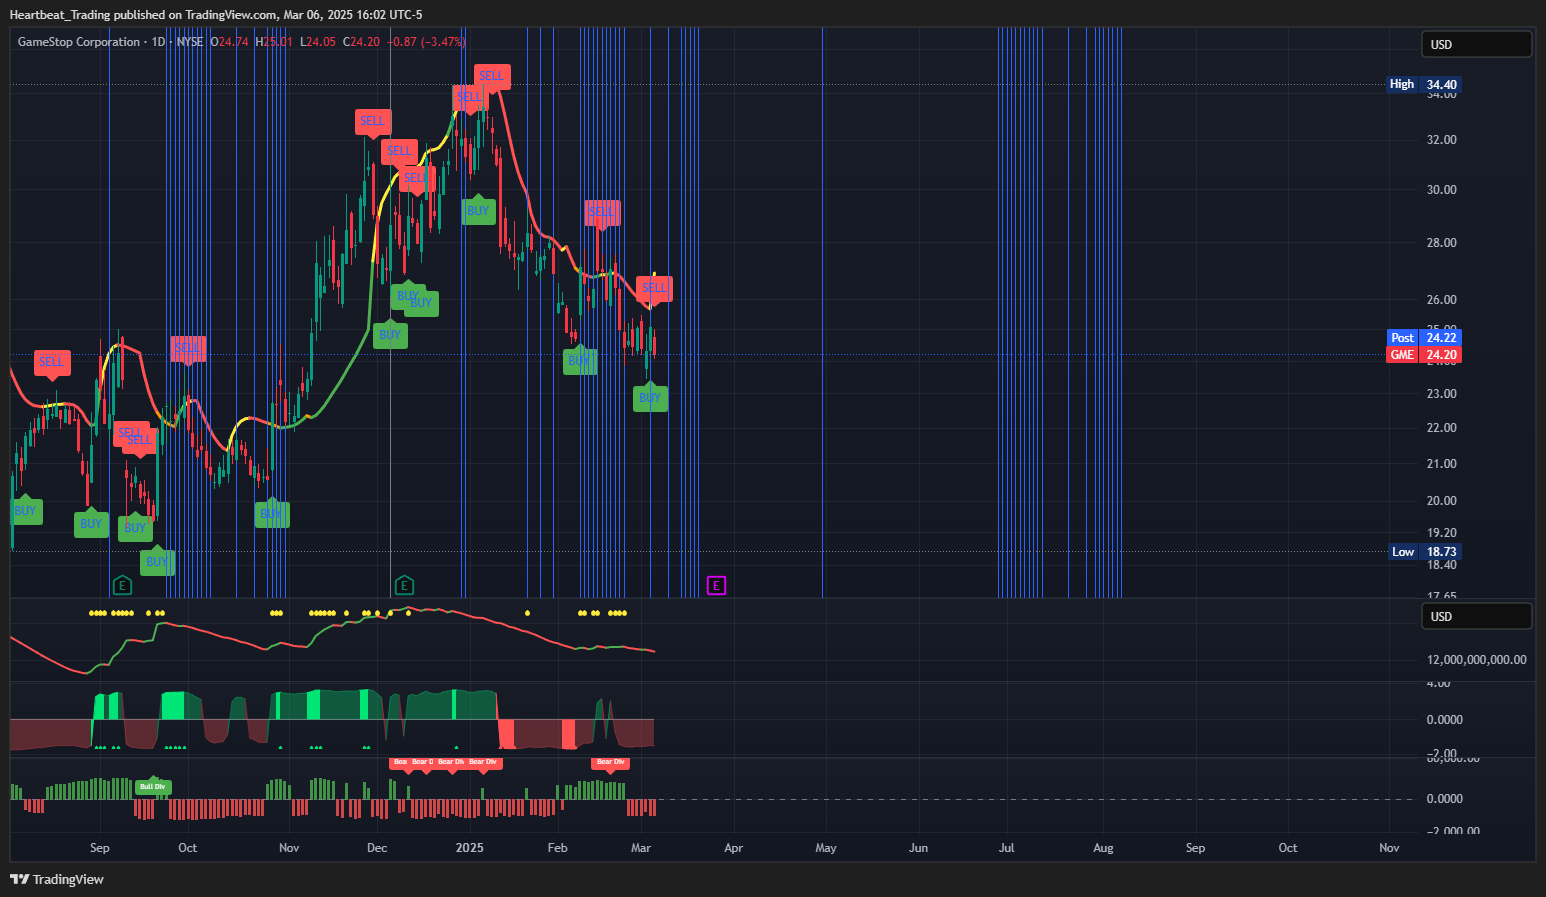Click the L24.05 low value
1546x897 pixels.
tap(318, 42)
